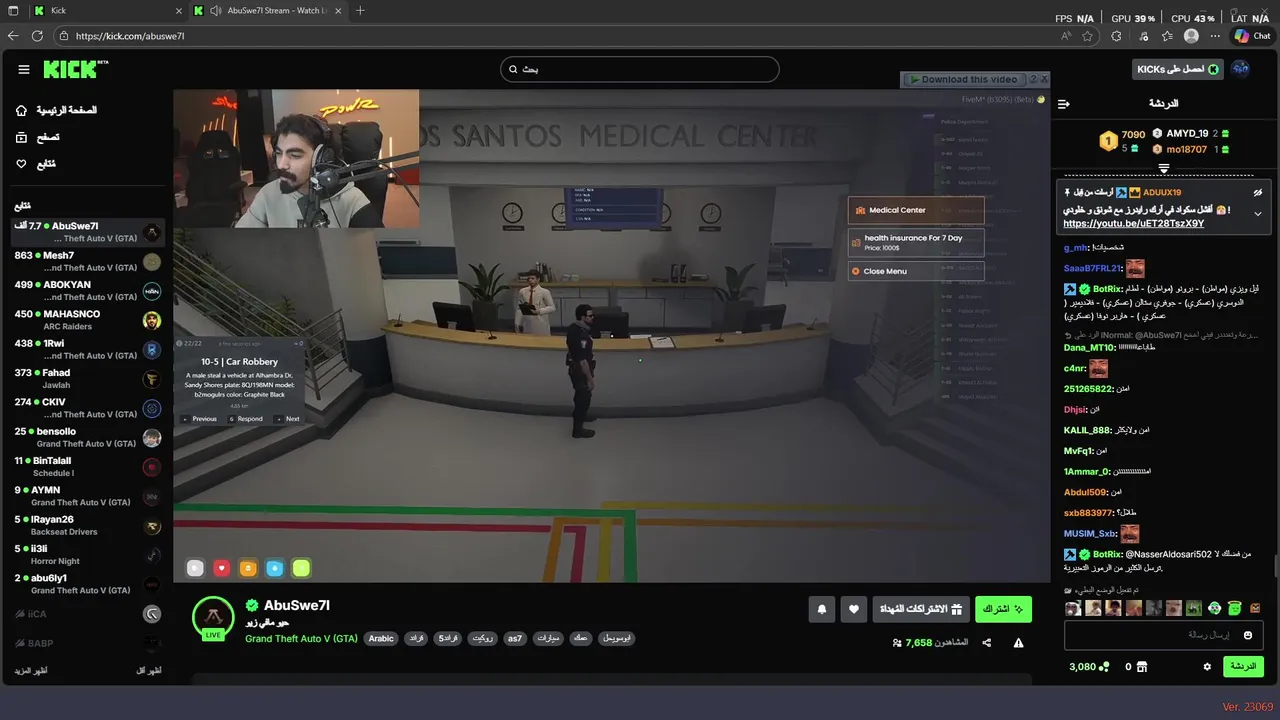This screenshot has height=720, width=1280.
Task: Click the read aloud icon in the address bar
Action: 1066,35
